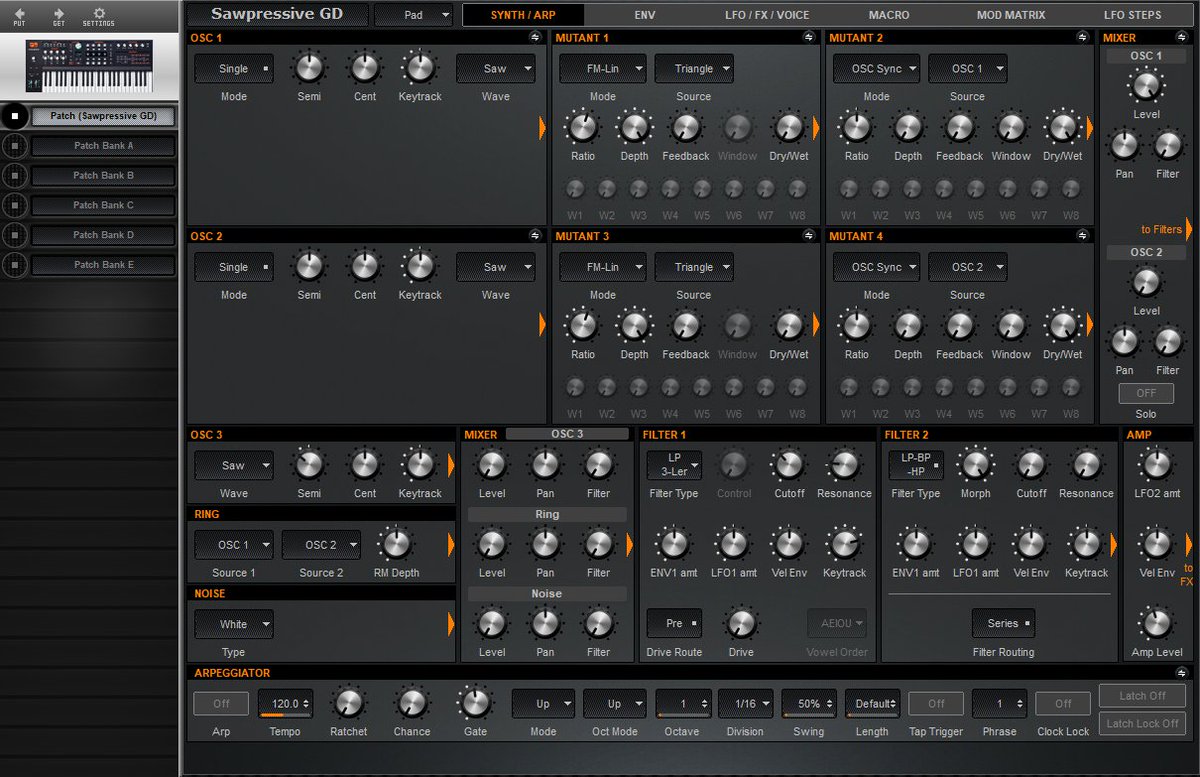Image resolution: width=1200 pixels, height=777 pixels.
Task: Select the Patch Bank A radio button
Action: 14,146
